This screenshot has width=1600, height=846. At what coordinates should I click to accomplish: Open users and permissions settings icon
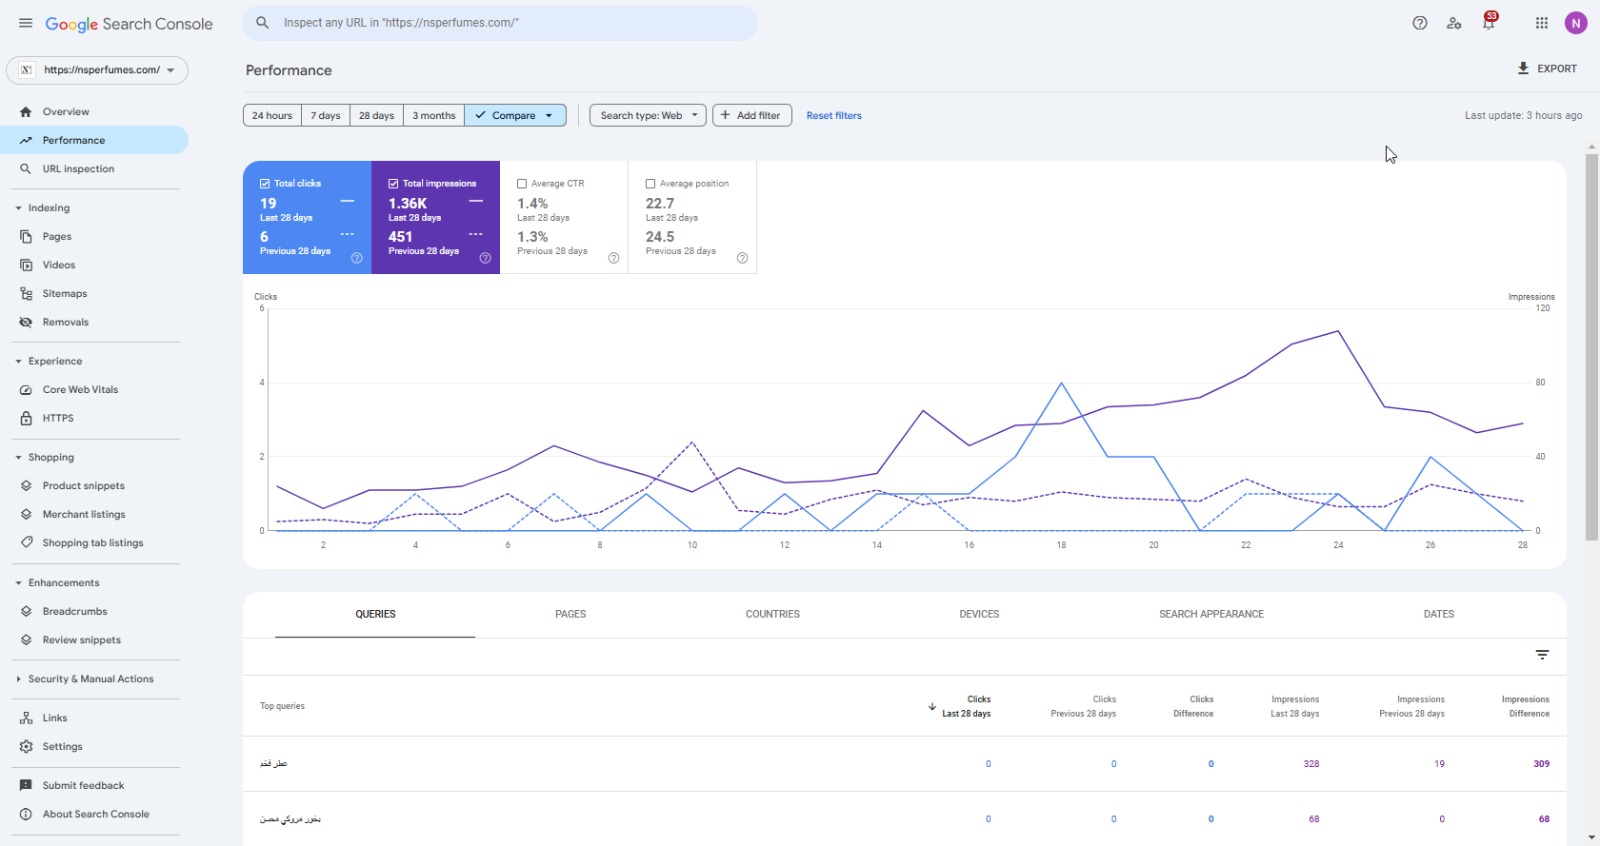click(1454, 23)
